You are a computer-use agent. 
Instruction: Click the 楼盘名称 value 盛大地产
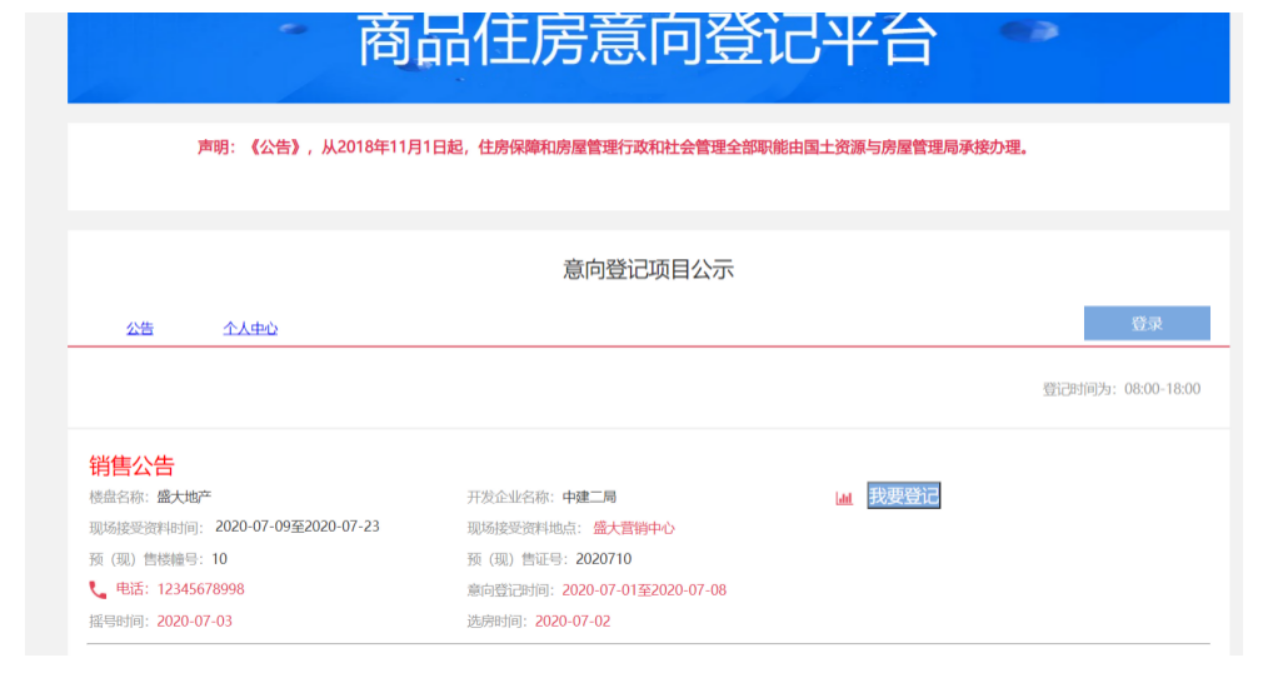coord(184,497)
